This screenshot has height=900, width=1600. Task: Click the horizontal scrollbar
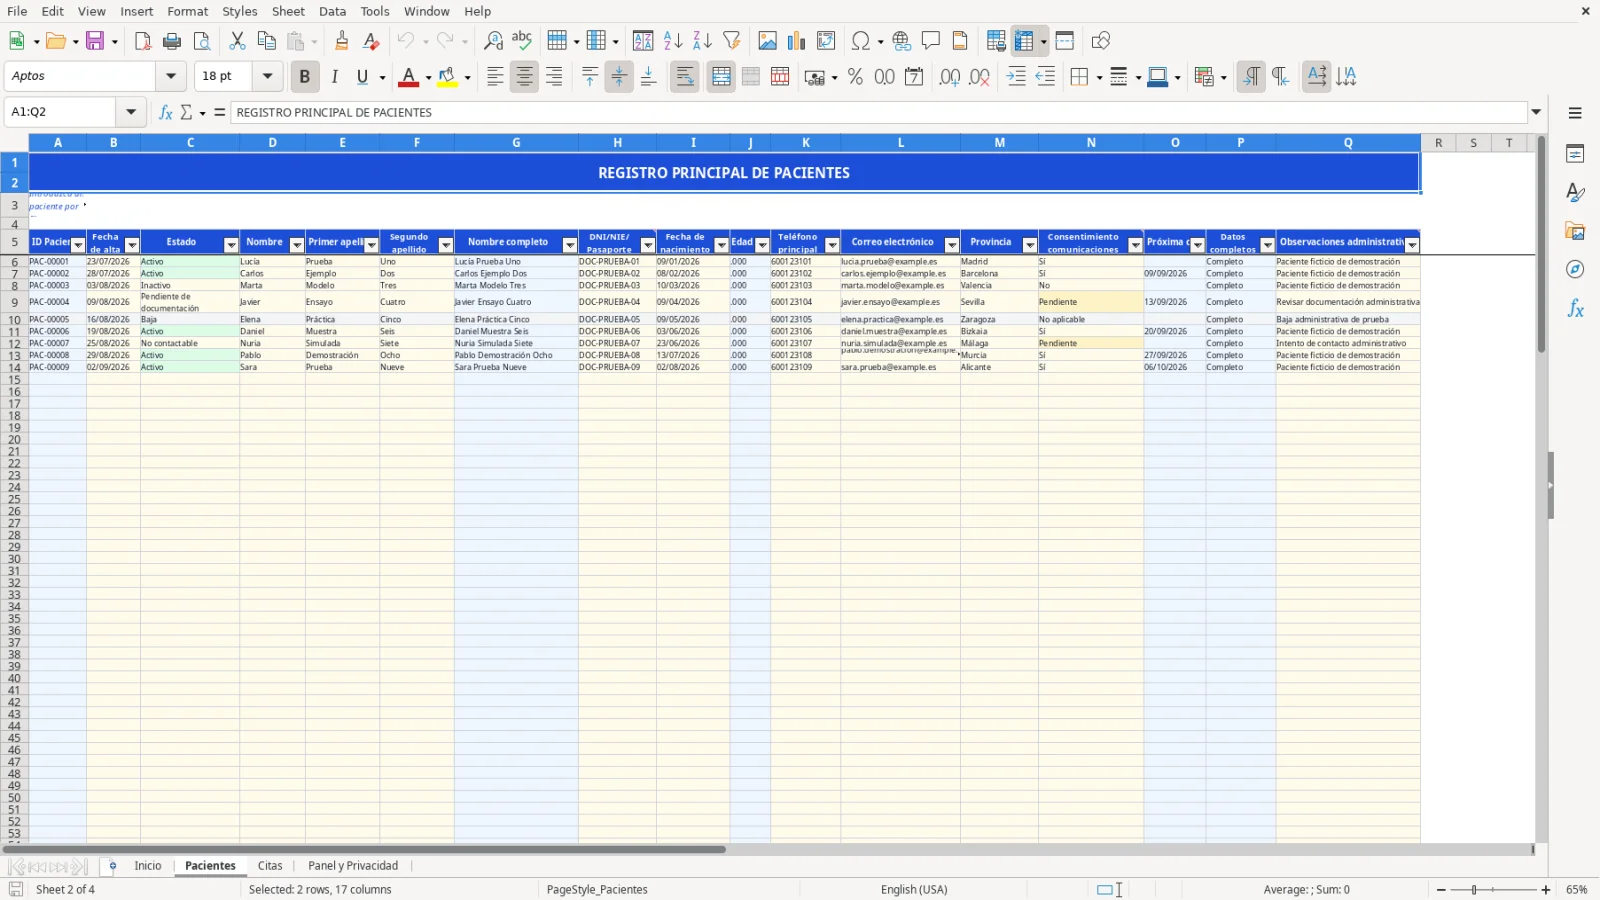[x=365, y=850]
